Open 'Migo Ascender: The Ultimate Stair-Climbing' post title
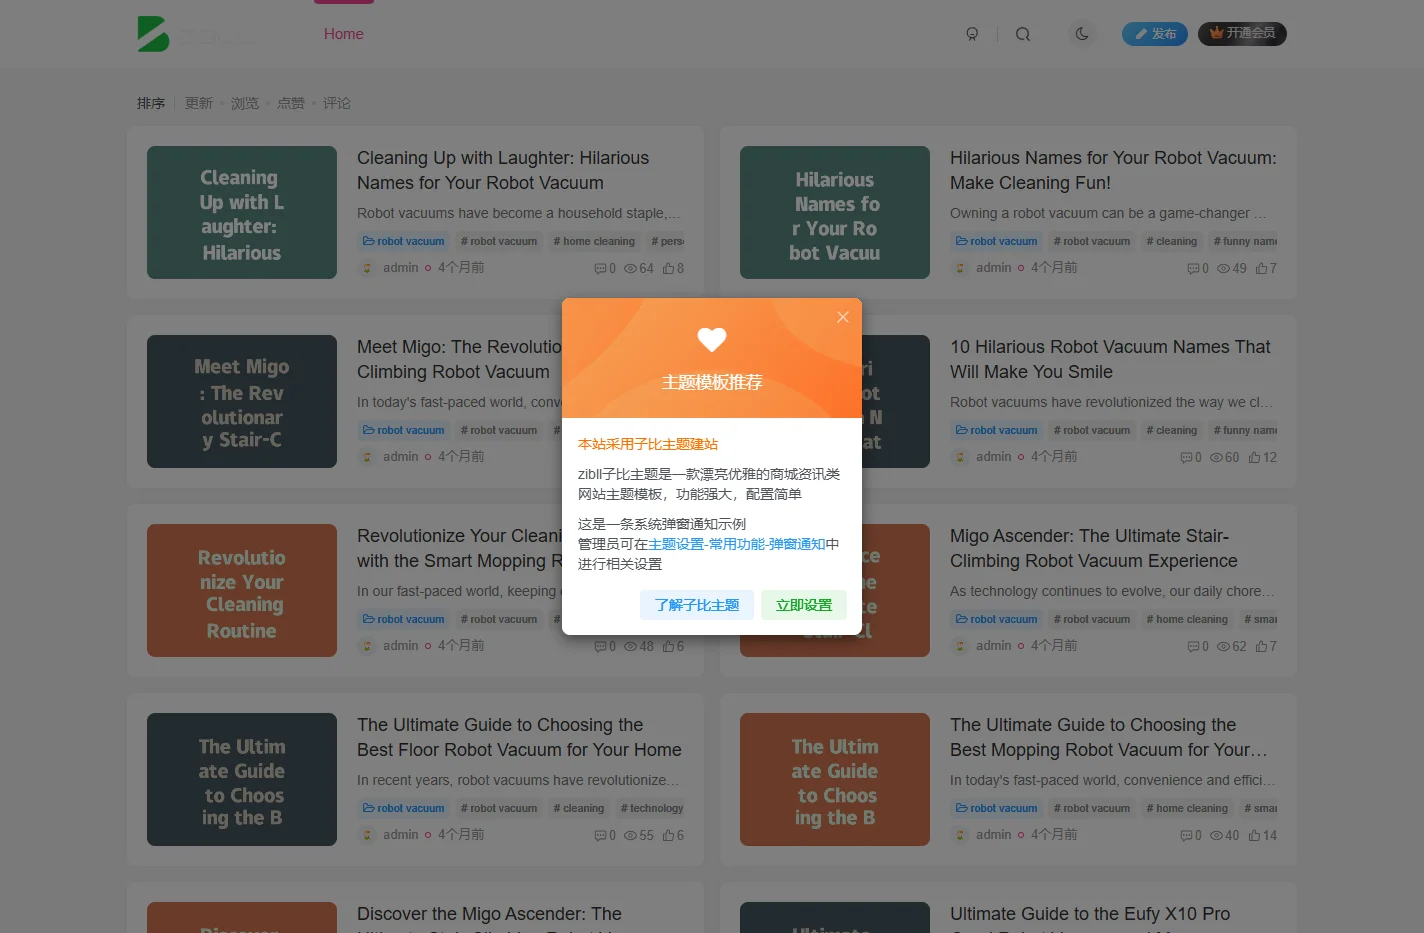This screenshot has height=933, width=1424. tap(1094, 548)
